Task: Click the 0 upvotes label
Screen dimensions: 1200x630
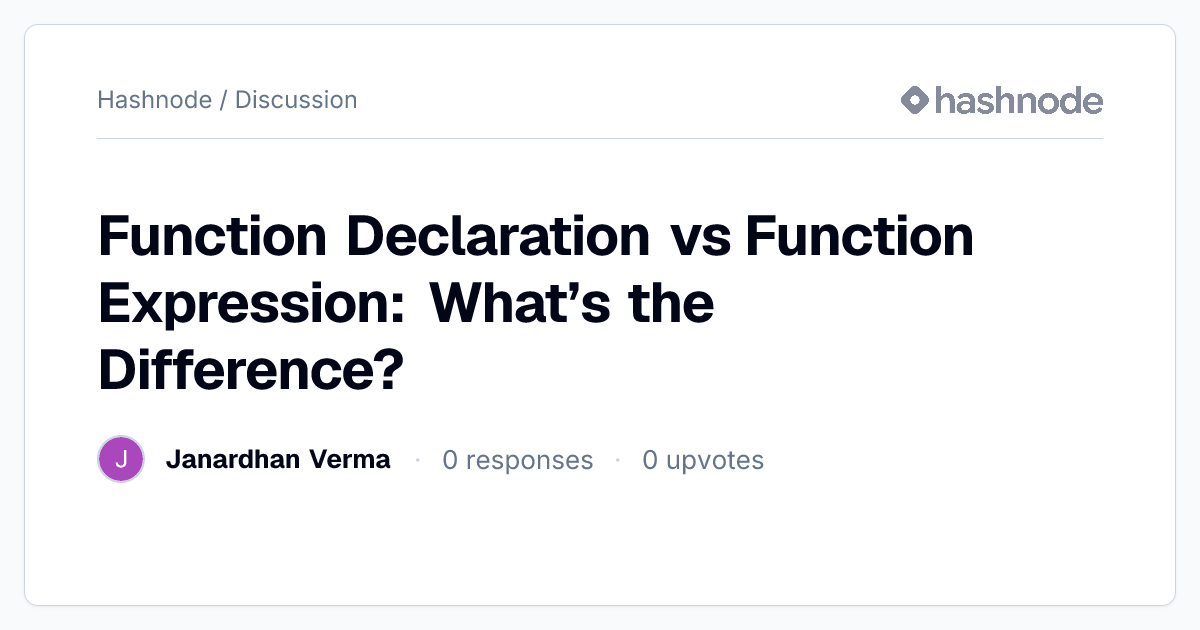Action: (703, 460)
